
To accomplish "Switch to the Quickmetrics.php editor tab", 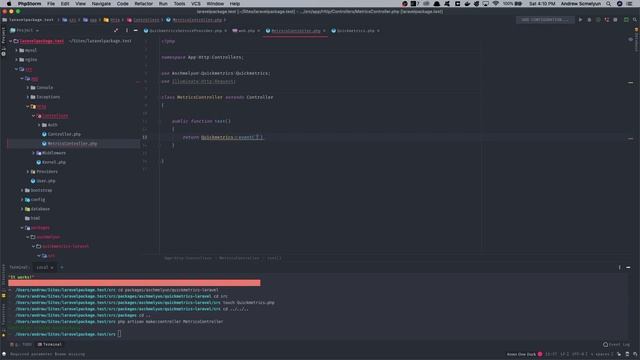I will pos(355,31).
